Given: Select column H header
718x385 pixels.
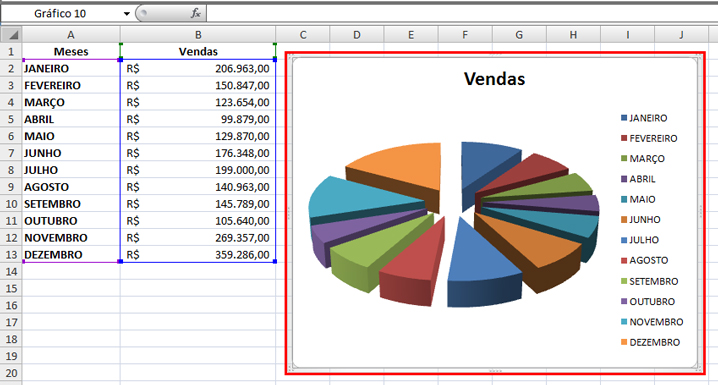Looking at the screenshot, I should [x=573, y=35].
